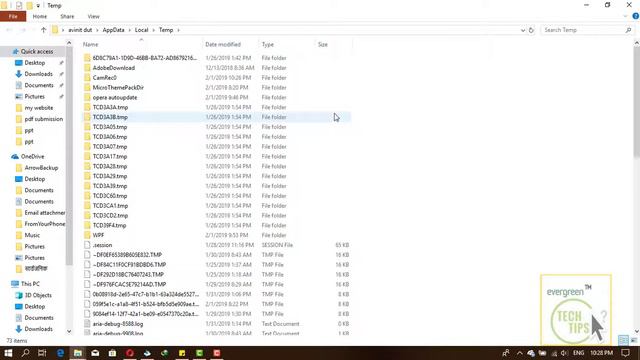This screenshot has height=360, width=640.
Task: Refresh the Temp folder view
Action: click(x=531, y=30)
